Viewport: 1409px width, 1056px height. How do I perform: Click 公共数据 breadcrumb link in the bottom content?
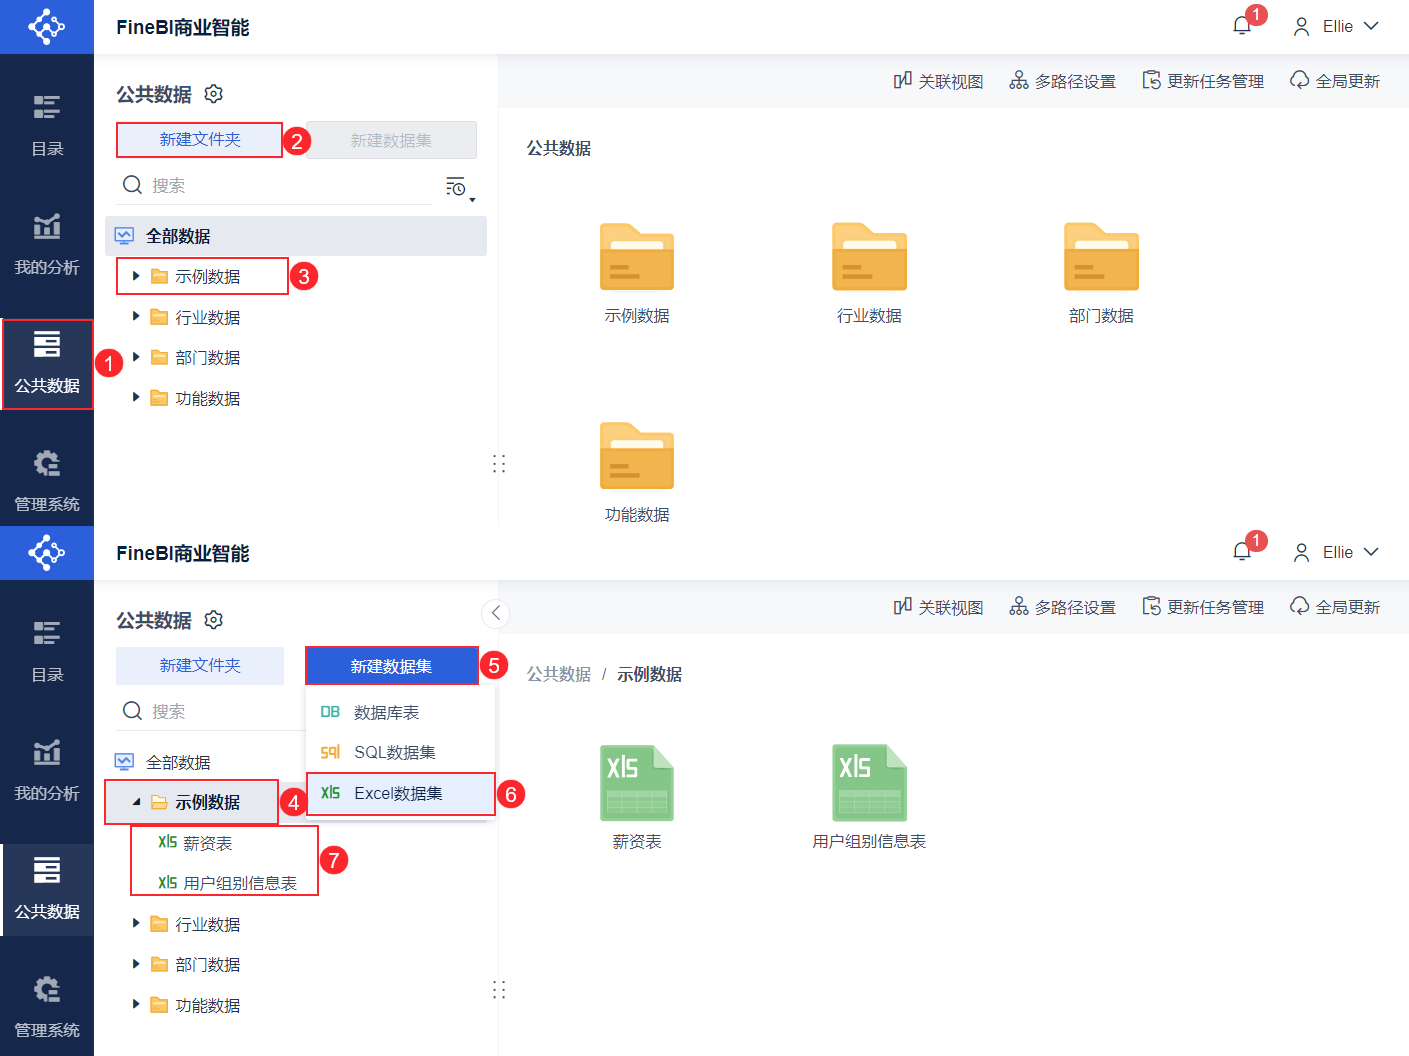pyautogui.click(x=559, y=674)
